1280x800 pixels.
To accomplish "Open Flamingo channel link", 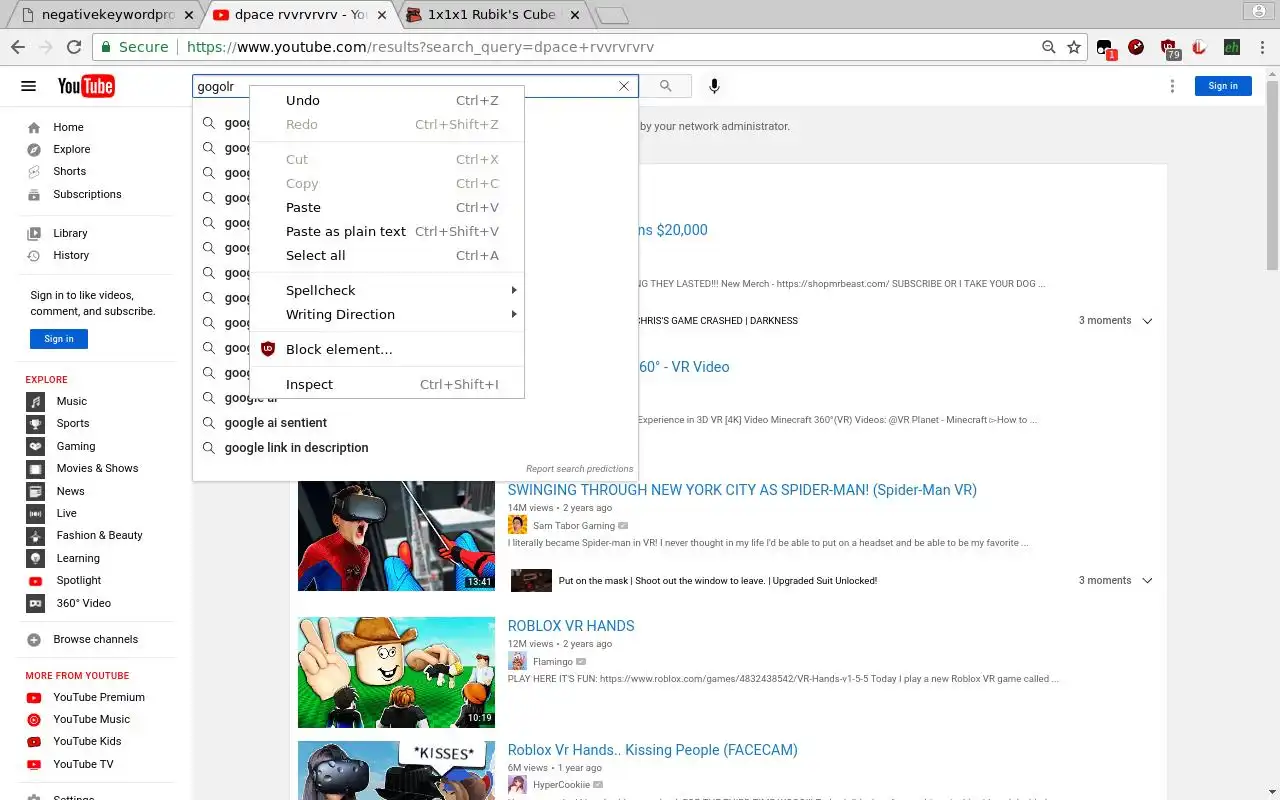I will click(553, 661).
